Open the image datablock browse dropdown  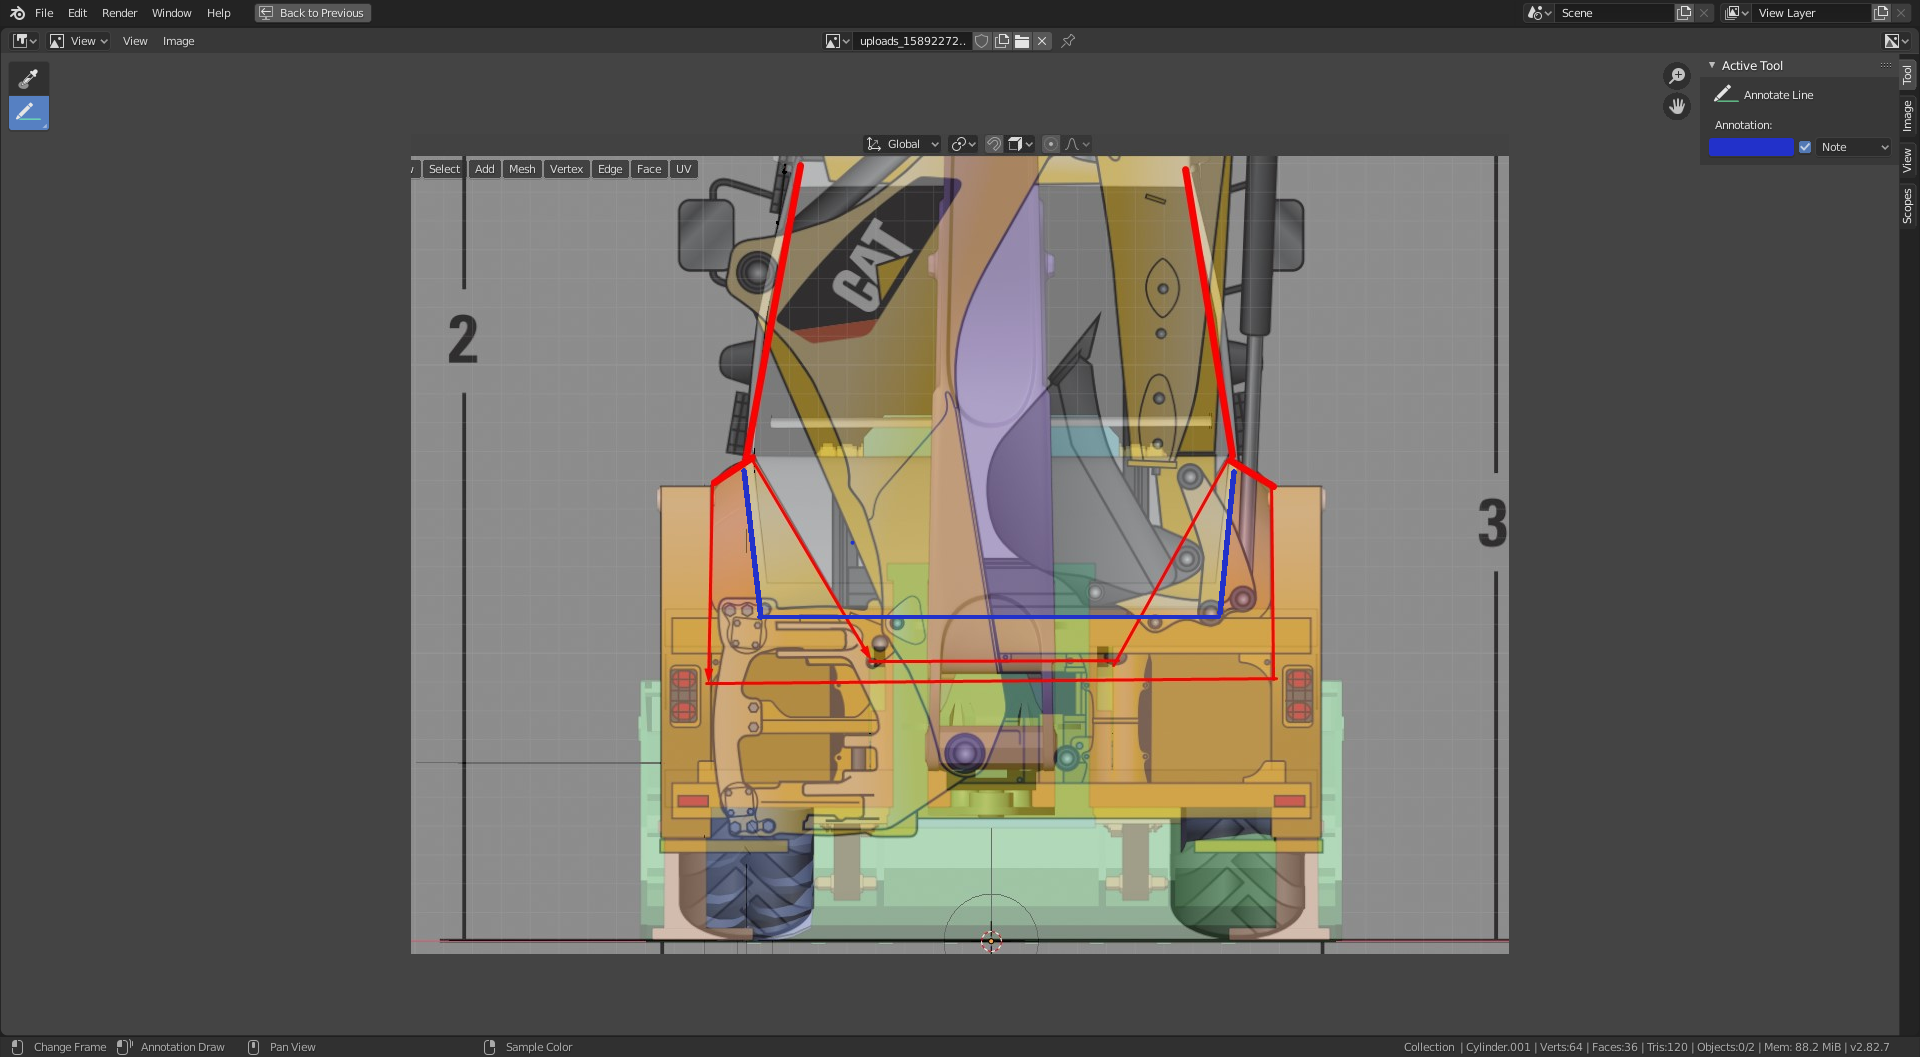tap(837, 41)
